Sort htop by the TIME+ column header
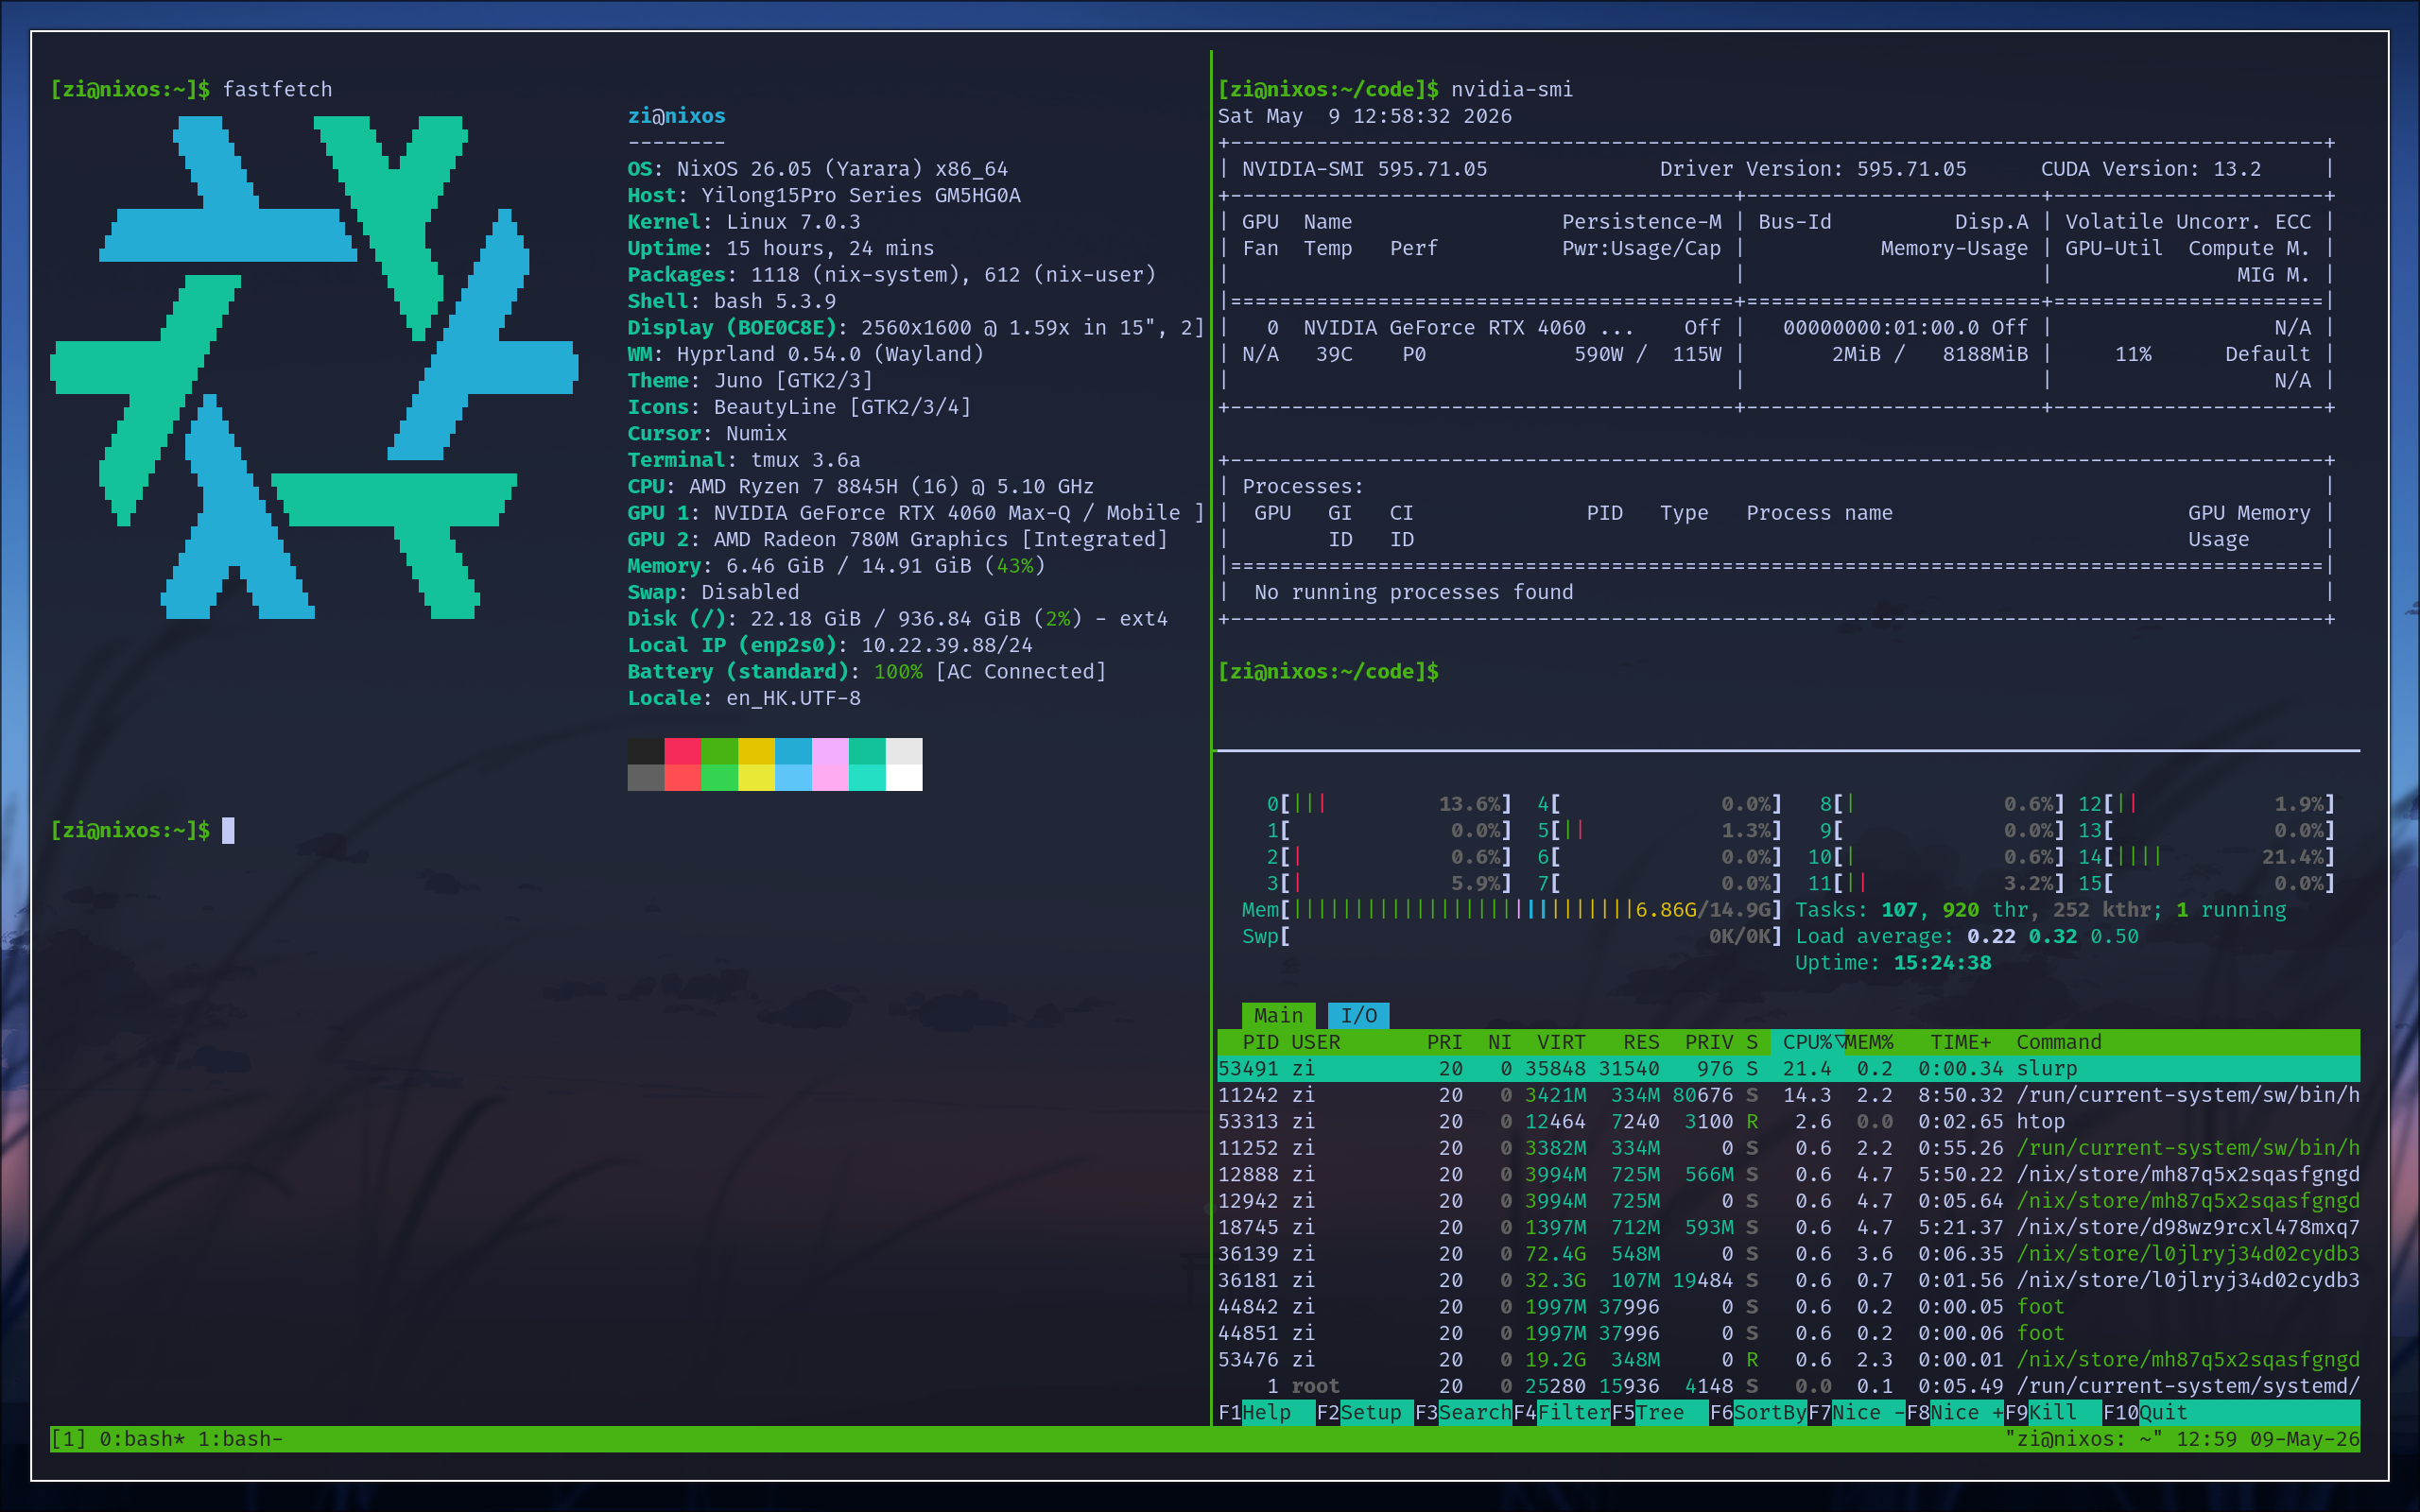2420x1512 pixels. pos(1961,1042)
